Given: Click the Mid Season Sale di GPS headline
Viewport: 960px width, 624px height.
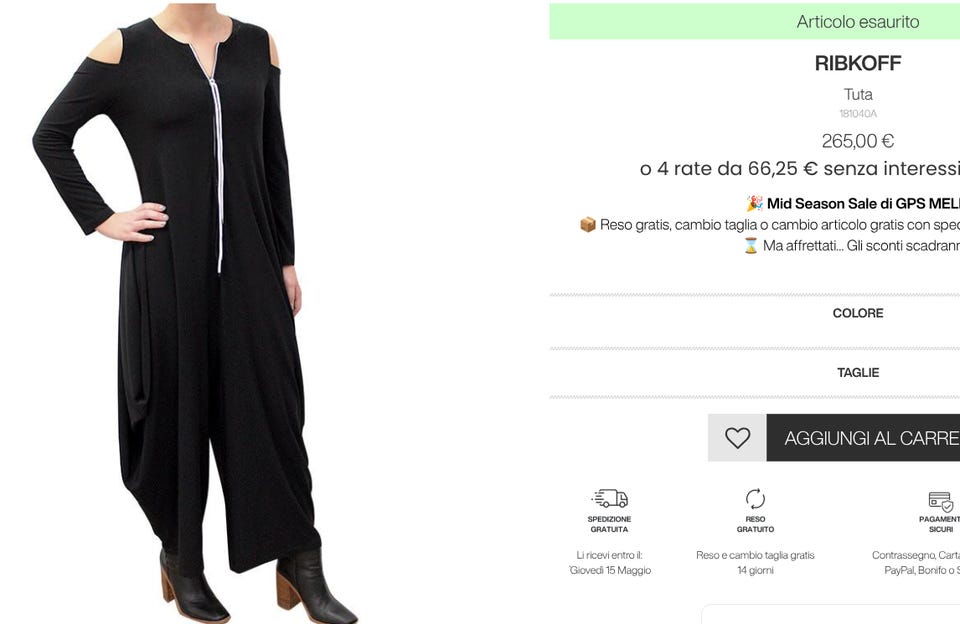Looking at the screenshot, I should [x=863, y=203].
